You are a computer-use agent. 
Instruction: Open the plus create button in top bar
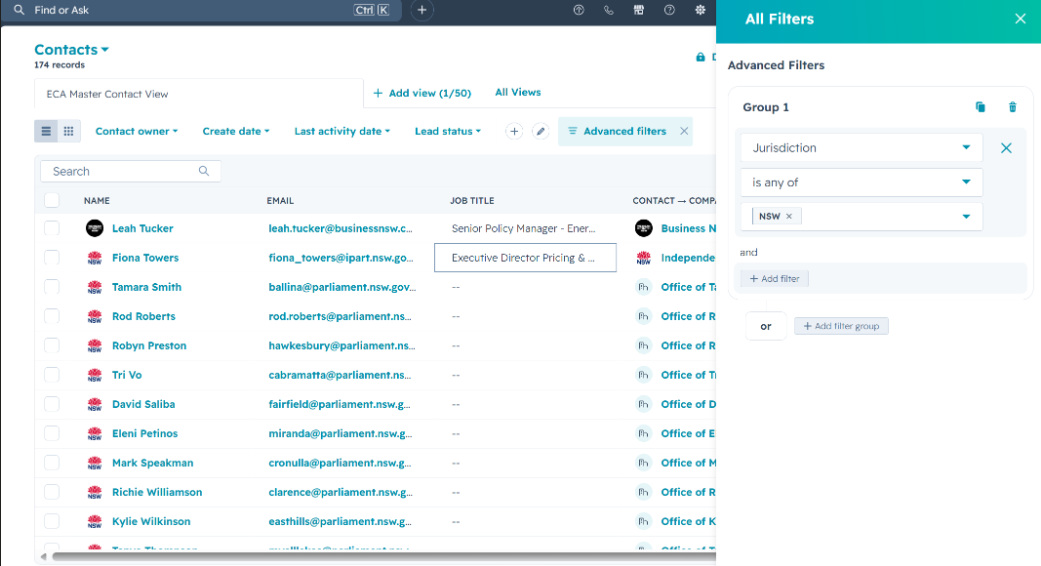coord(422,10)
